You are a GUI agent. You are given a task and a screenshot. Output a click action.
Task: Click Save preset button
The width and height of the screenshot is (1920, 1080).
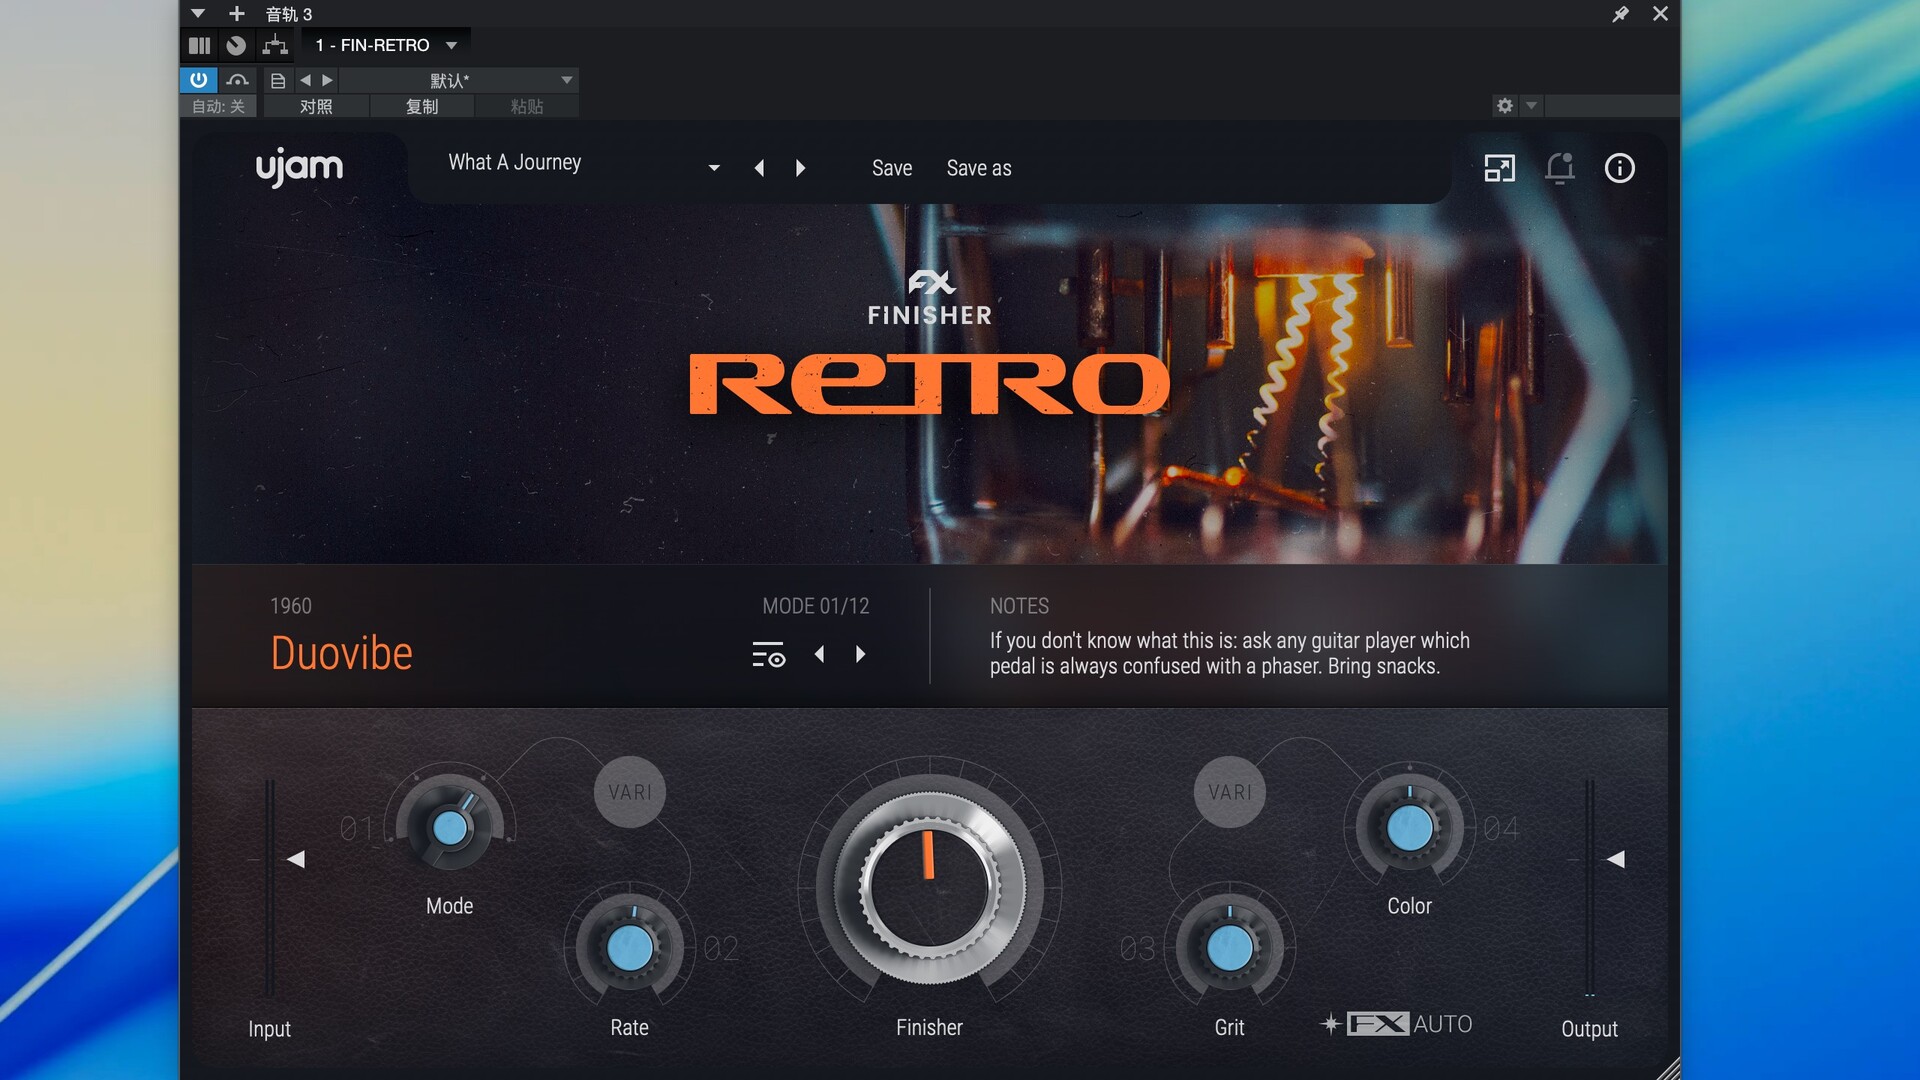[x=892, y=168]
